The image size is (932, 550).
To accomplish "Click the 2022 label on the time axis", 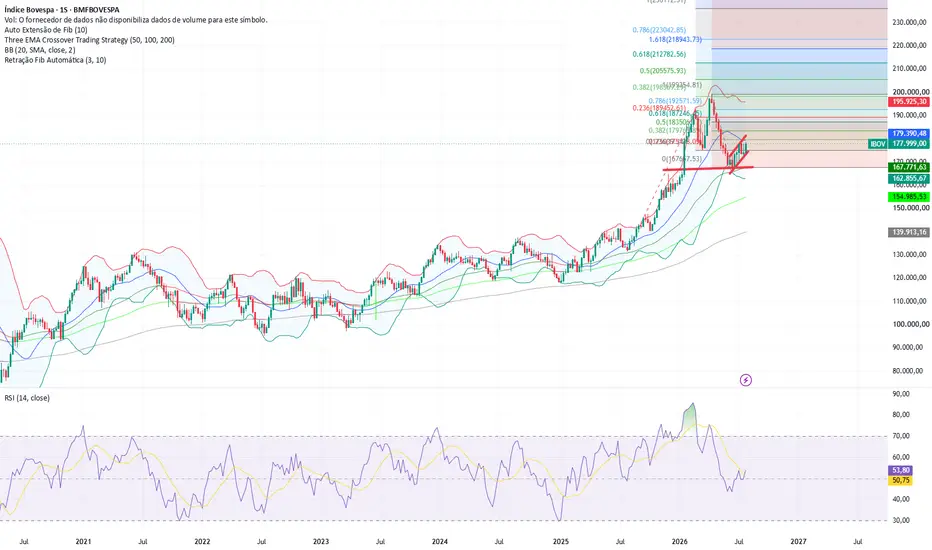I will (202, 542).
